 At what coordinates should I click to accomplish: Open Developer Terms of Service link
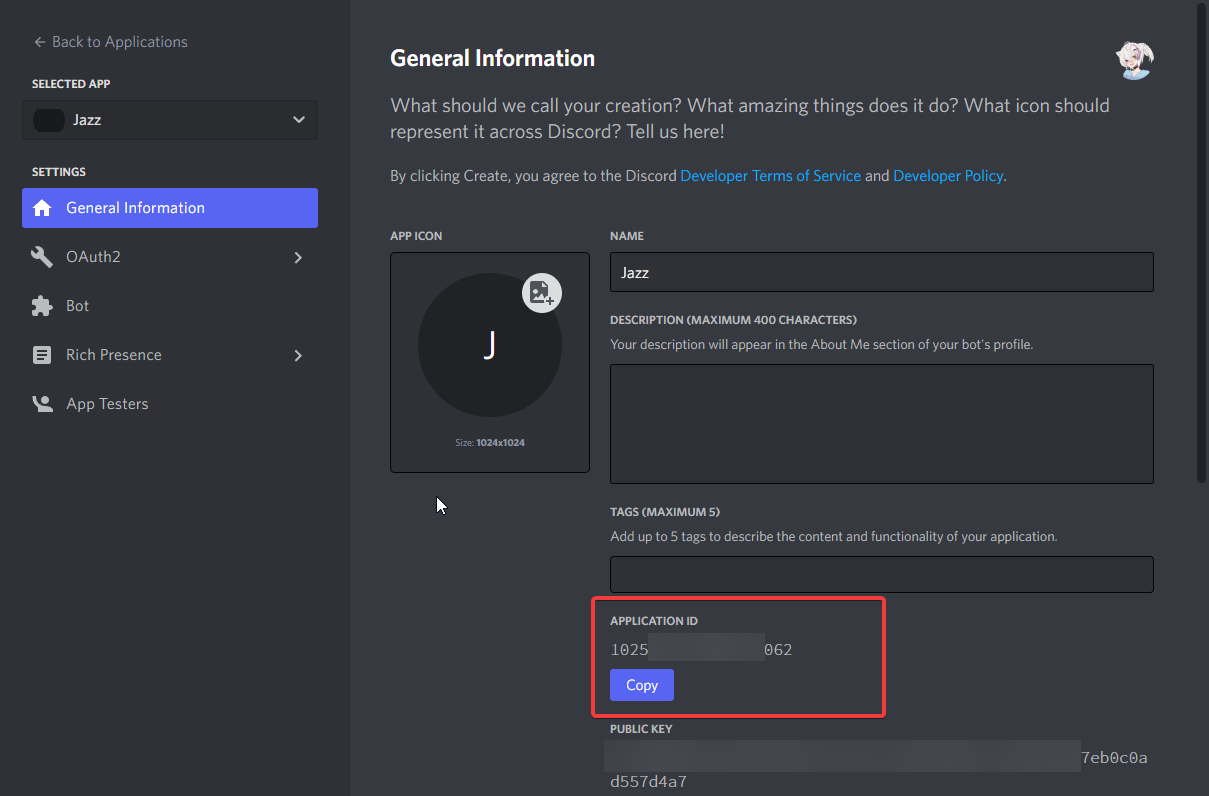pos(770,176)
